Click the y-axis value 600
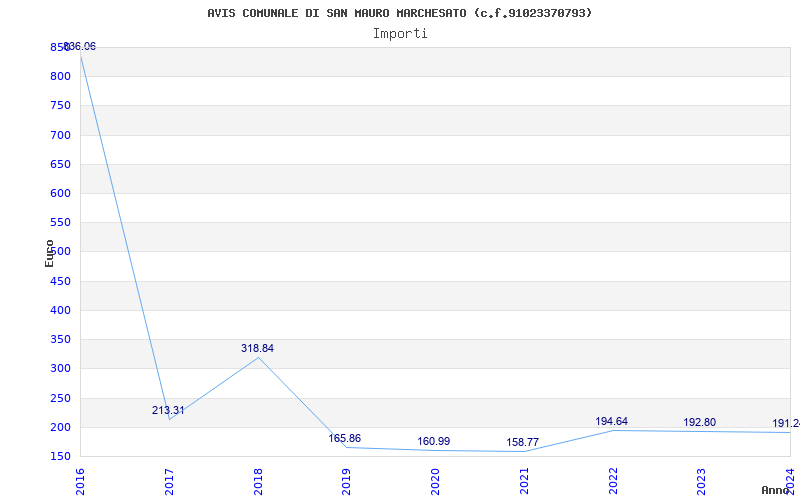This screenshot has height=500, width=800. (60, 193)
